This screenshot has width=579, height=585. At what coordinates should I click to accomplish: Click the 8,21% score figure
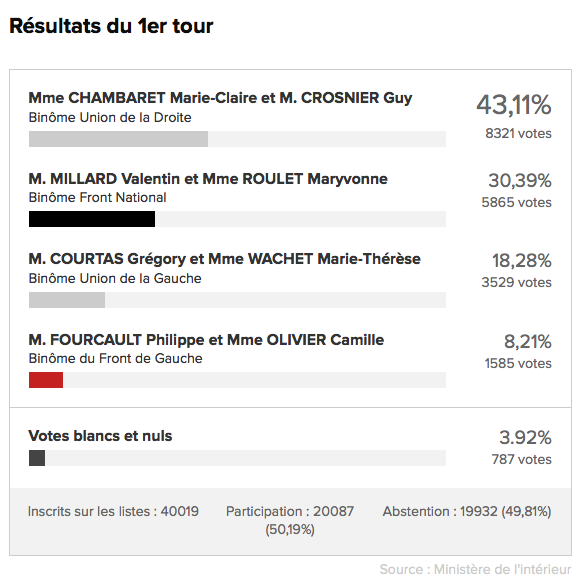click(x=528, y=342)
